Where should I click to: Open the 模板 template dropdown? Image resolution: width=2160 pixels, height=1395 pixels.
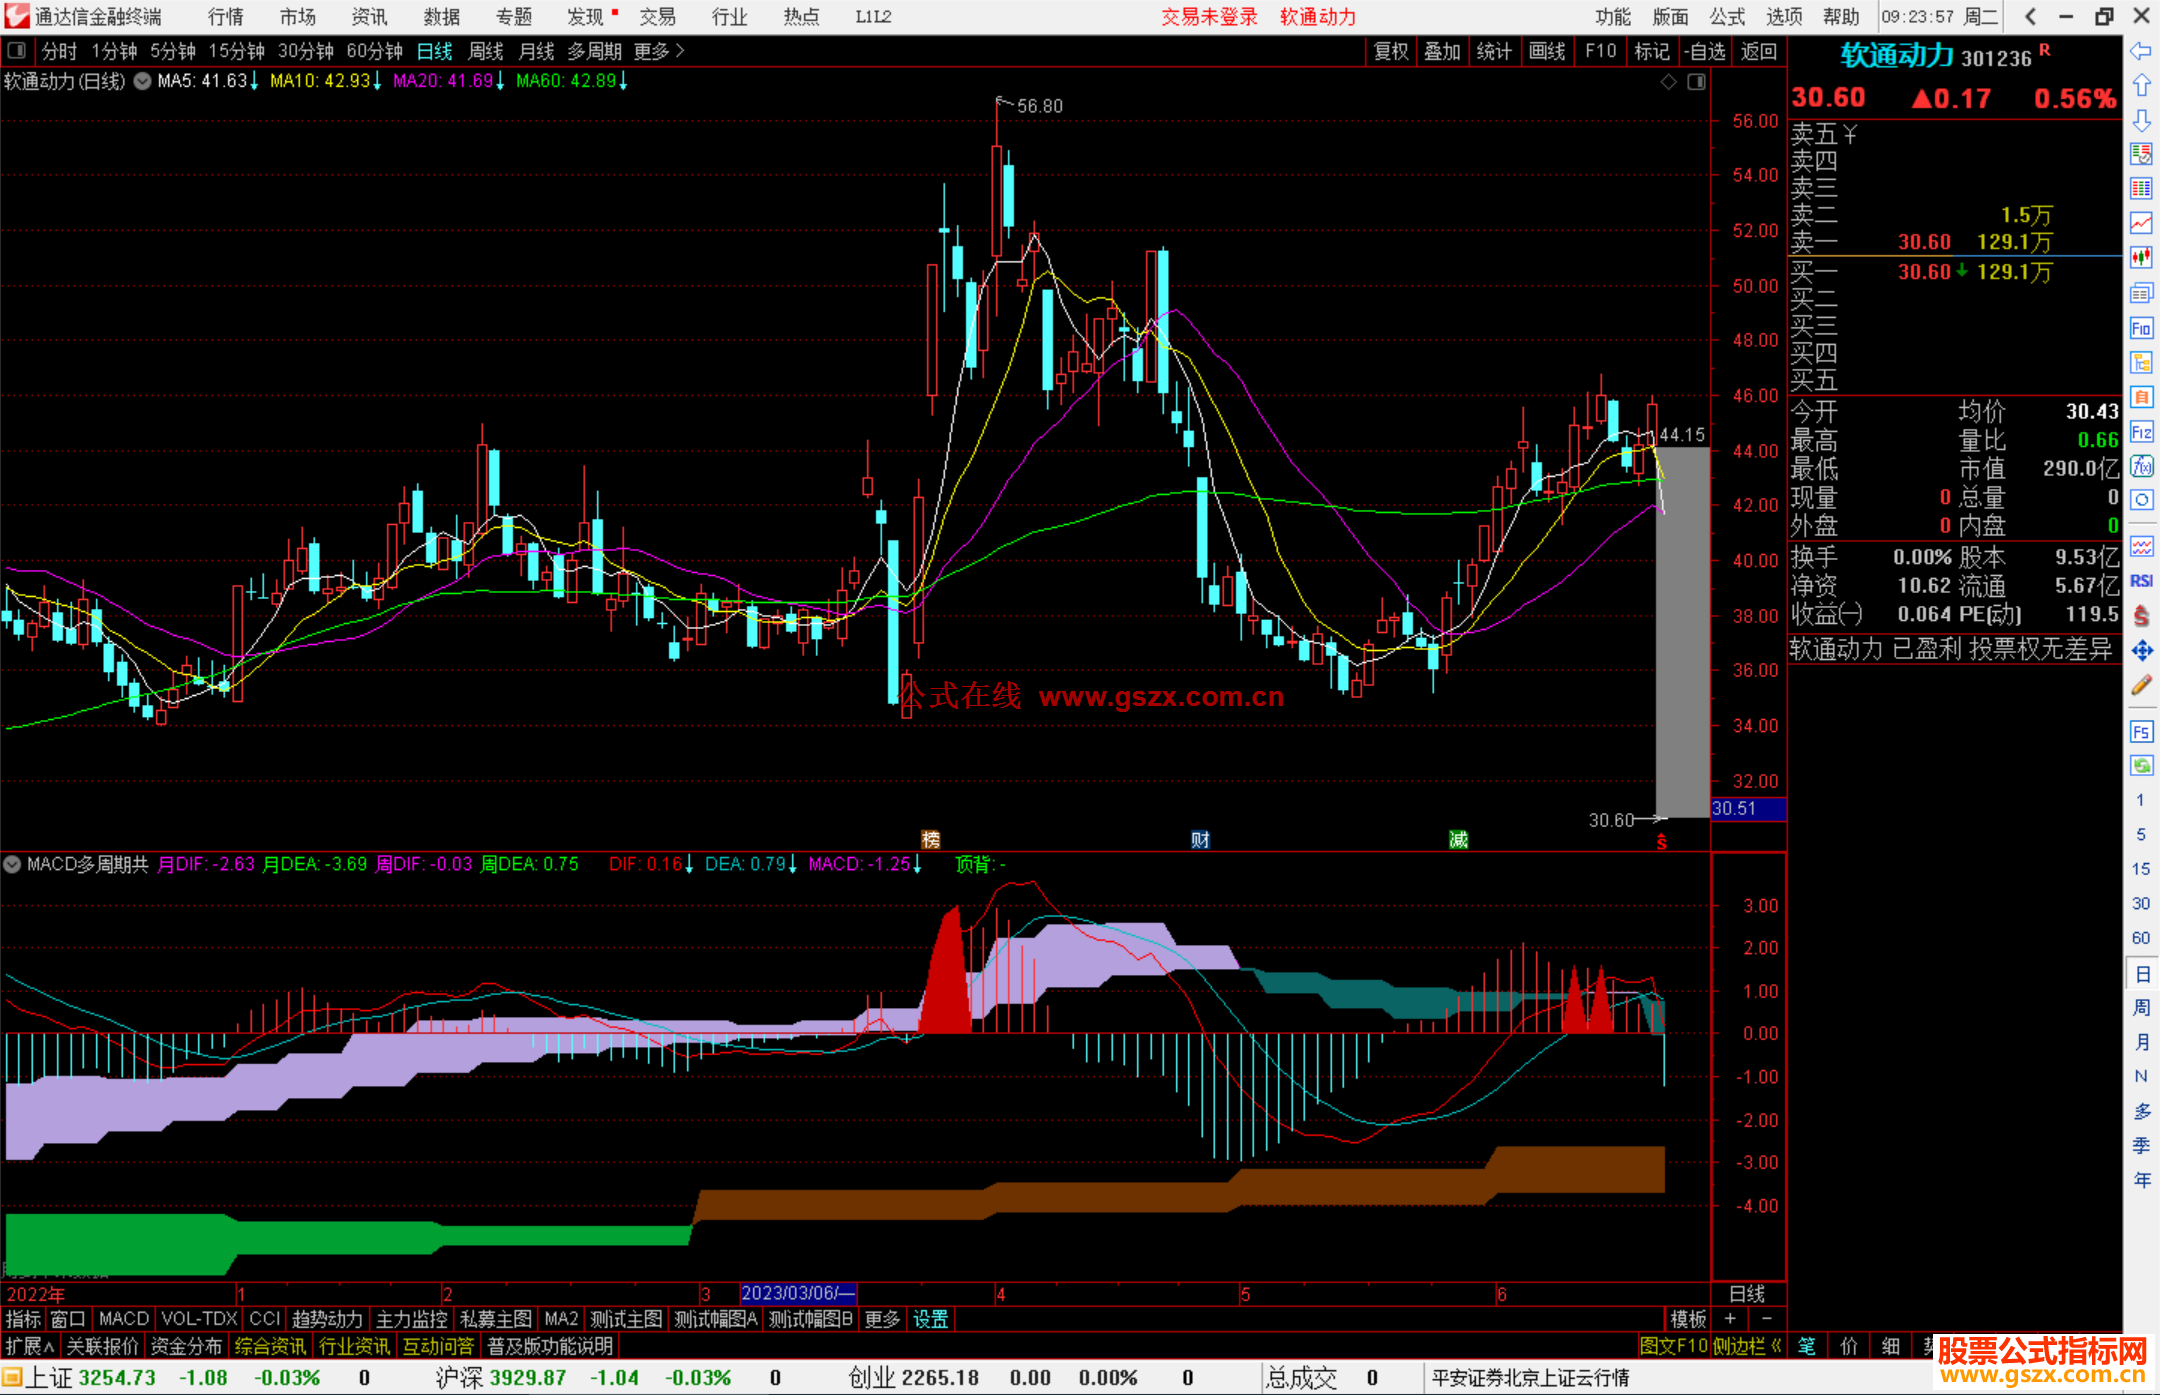point(1688,1320)
